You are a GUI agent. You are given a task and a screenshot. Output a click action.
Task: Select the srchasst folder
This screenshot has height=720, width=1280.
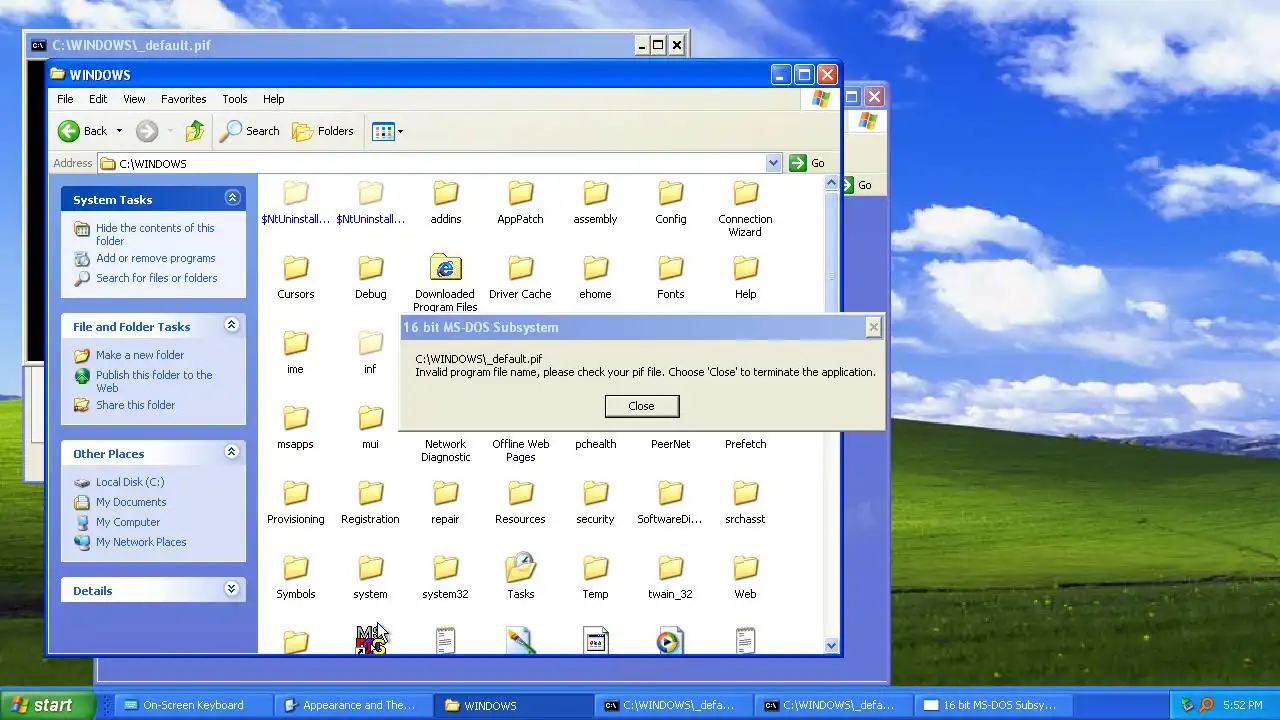[x=745, y=503]
